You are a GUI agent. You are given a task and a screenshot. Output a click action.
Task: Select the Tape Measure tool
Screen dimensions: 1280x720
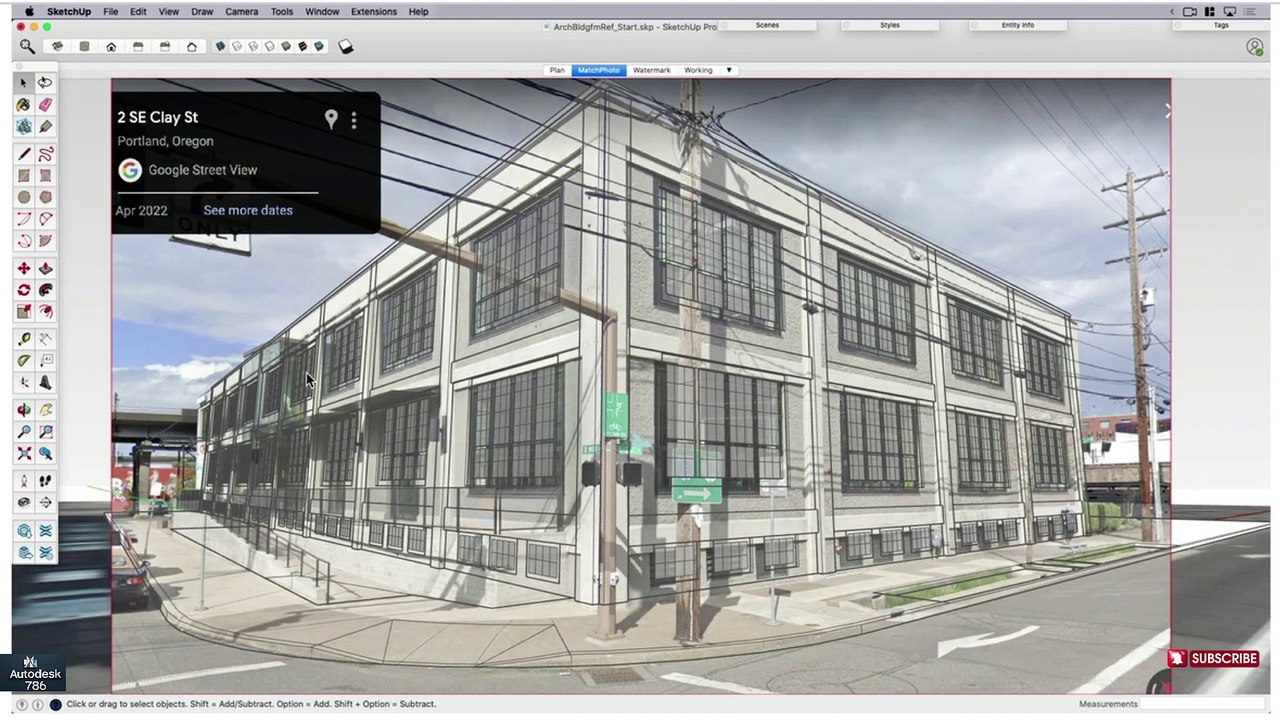(23, 339)
